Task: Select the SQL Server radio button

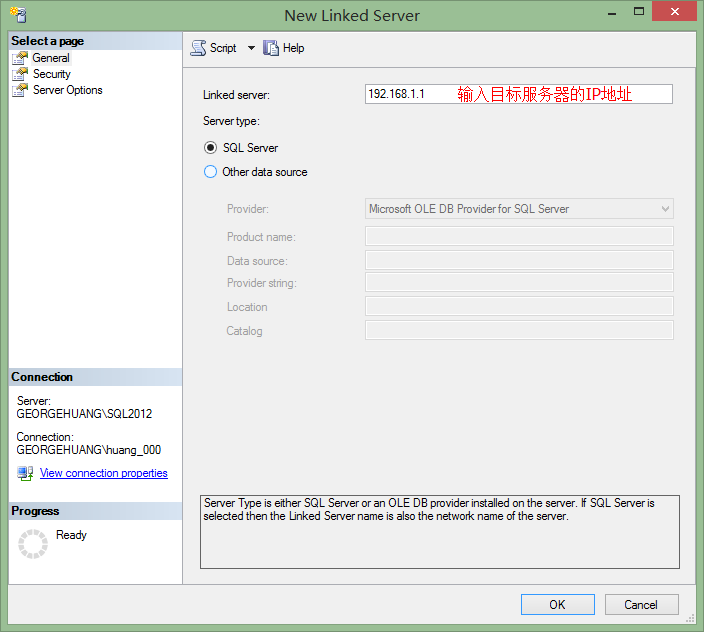Action: (210, 148)
